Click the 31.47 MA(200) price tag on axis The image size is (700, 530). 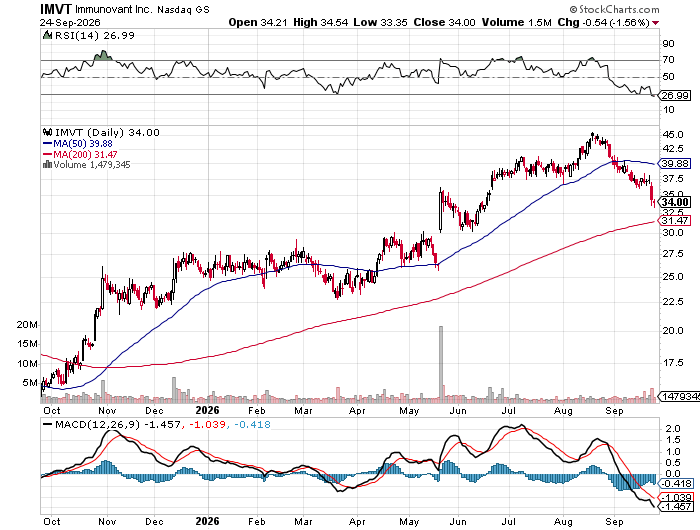point(675,221)
